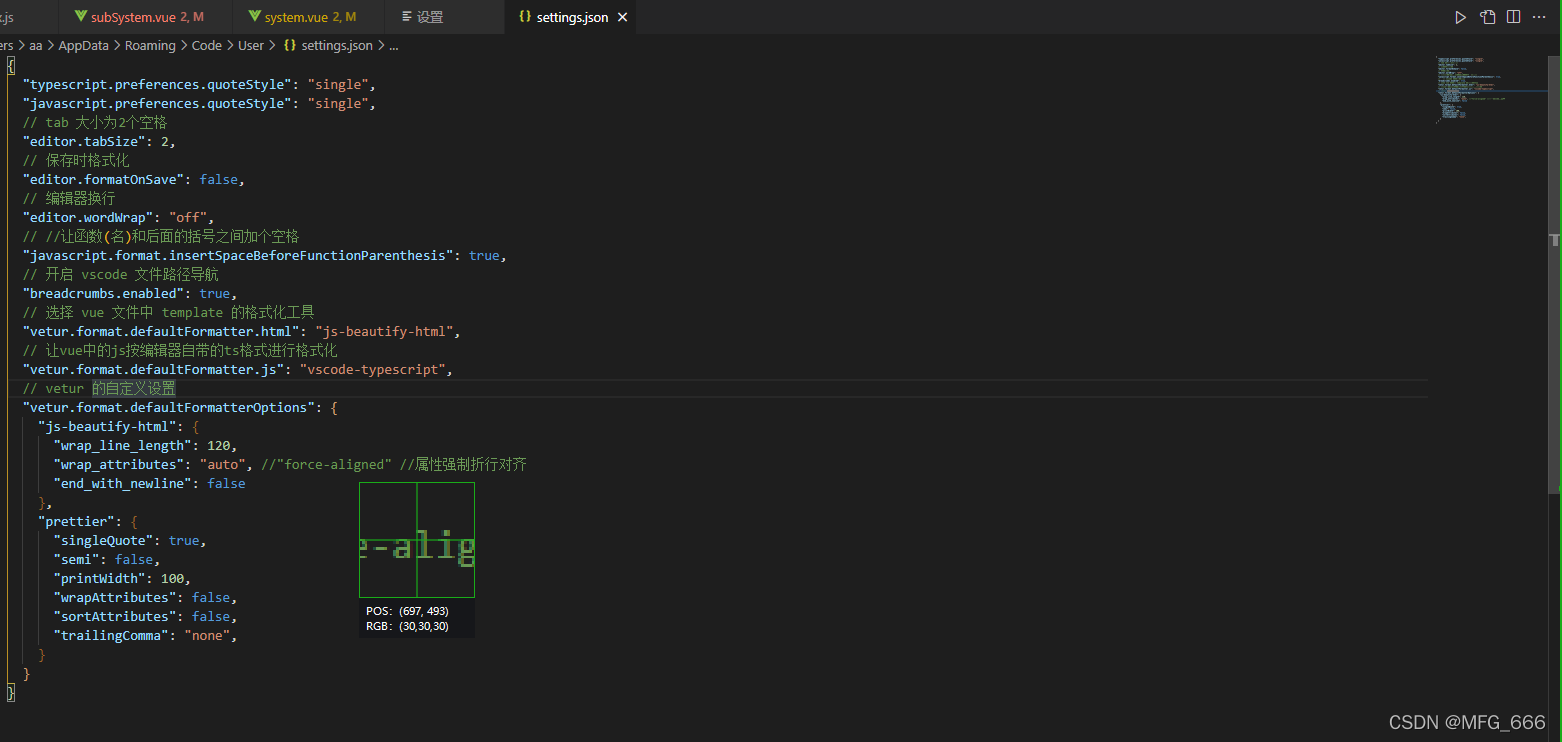Click the "js-beautify-html" formatter value string

pyautogui.click(x=384, y=331)
